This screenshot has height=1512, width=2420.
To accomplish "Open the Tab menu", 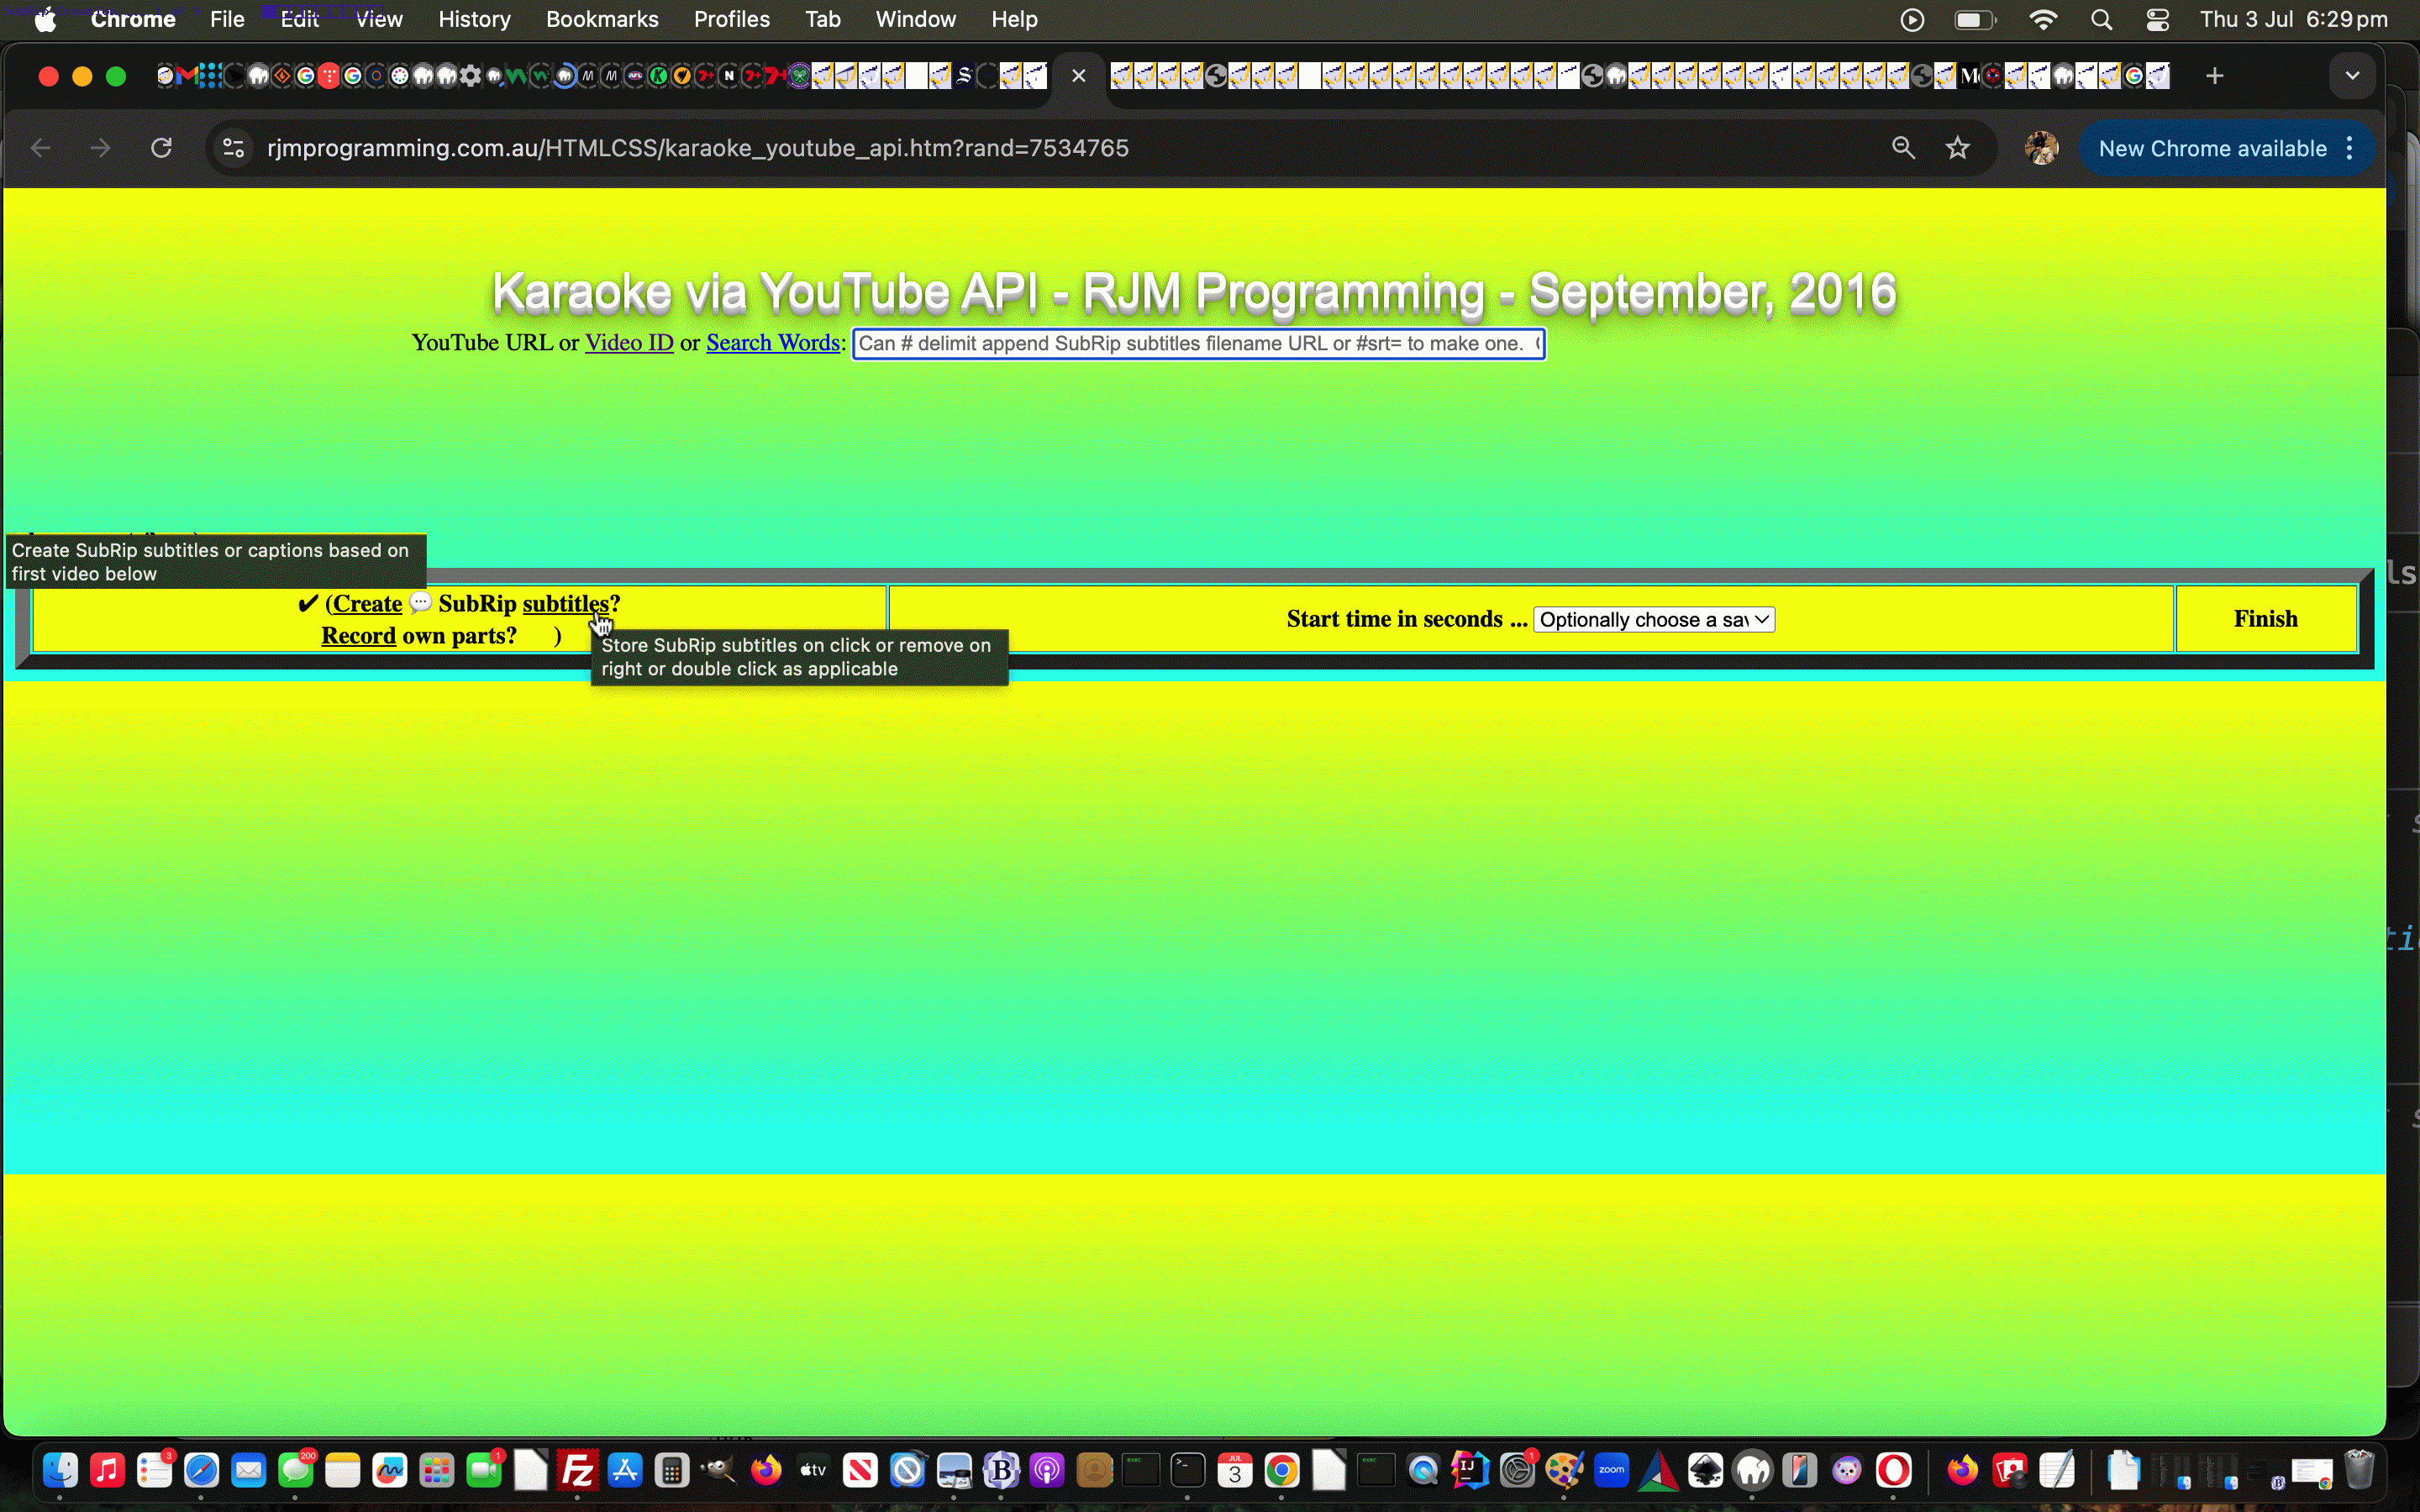I will [x=822, y=19].
